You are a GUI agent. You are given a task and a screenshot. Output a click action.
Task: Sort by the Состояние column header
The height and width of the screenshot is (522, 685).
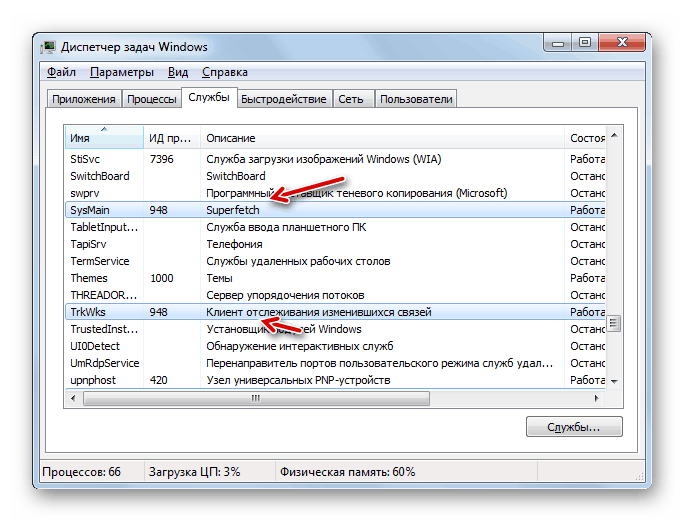[x=585, y=138]
